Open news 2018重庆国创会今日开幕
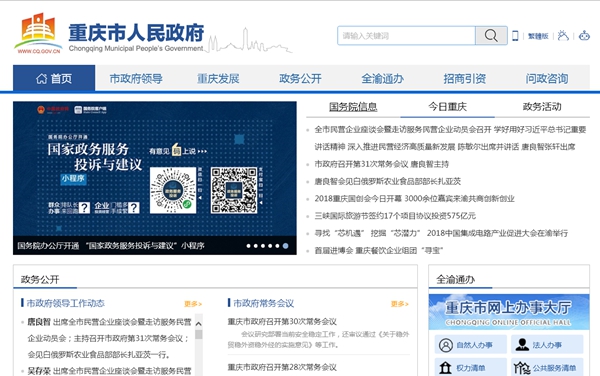 414,199
